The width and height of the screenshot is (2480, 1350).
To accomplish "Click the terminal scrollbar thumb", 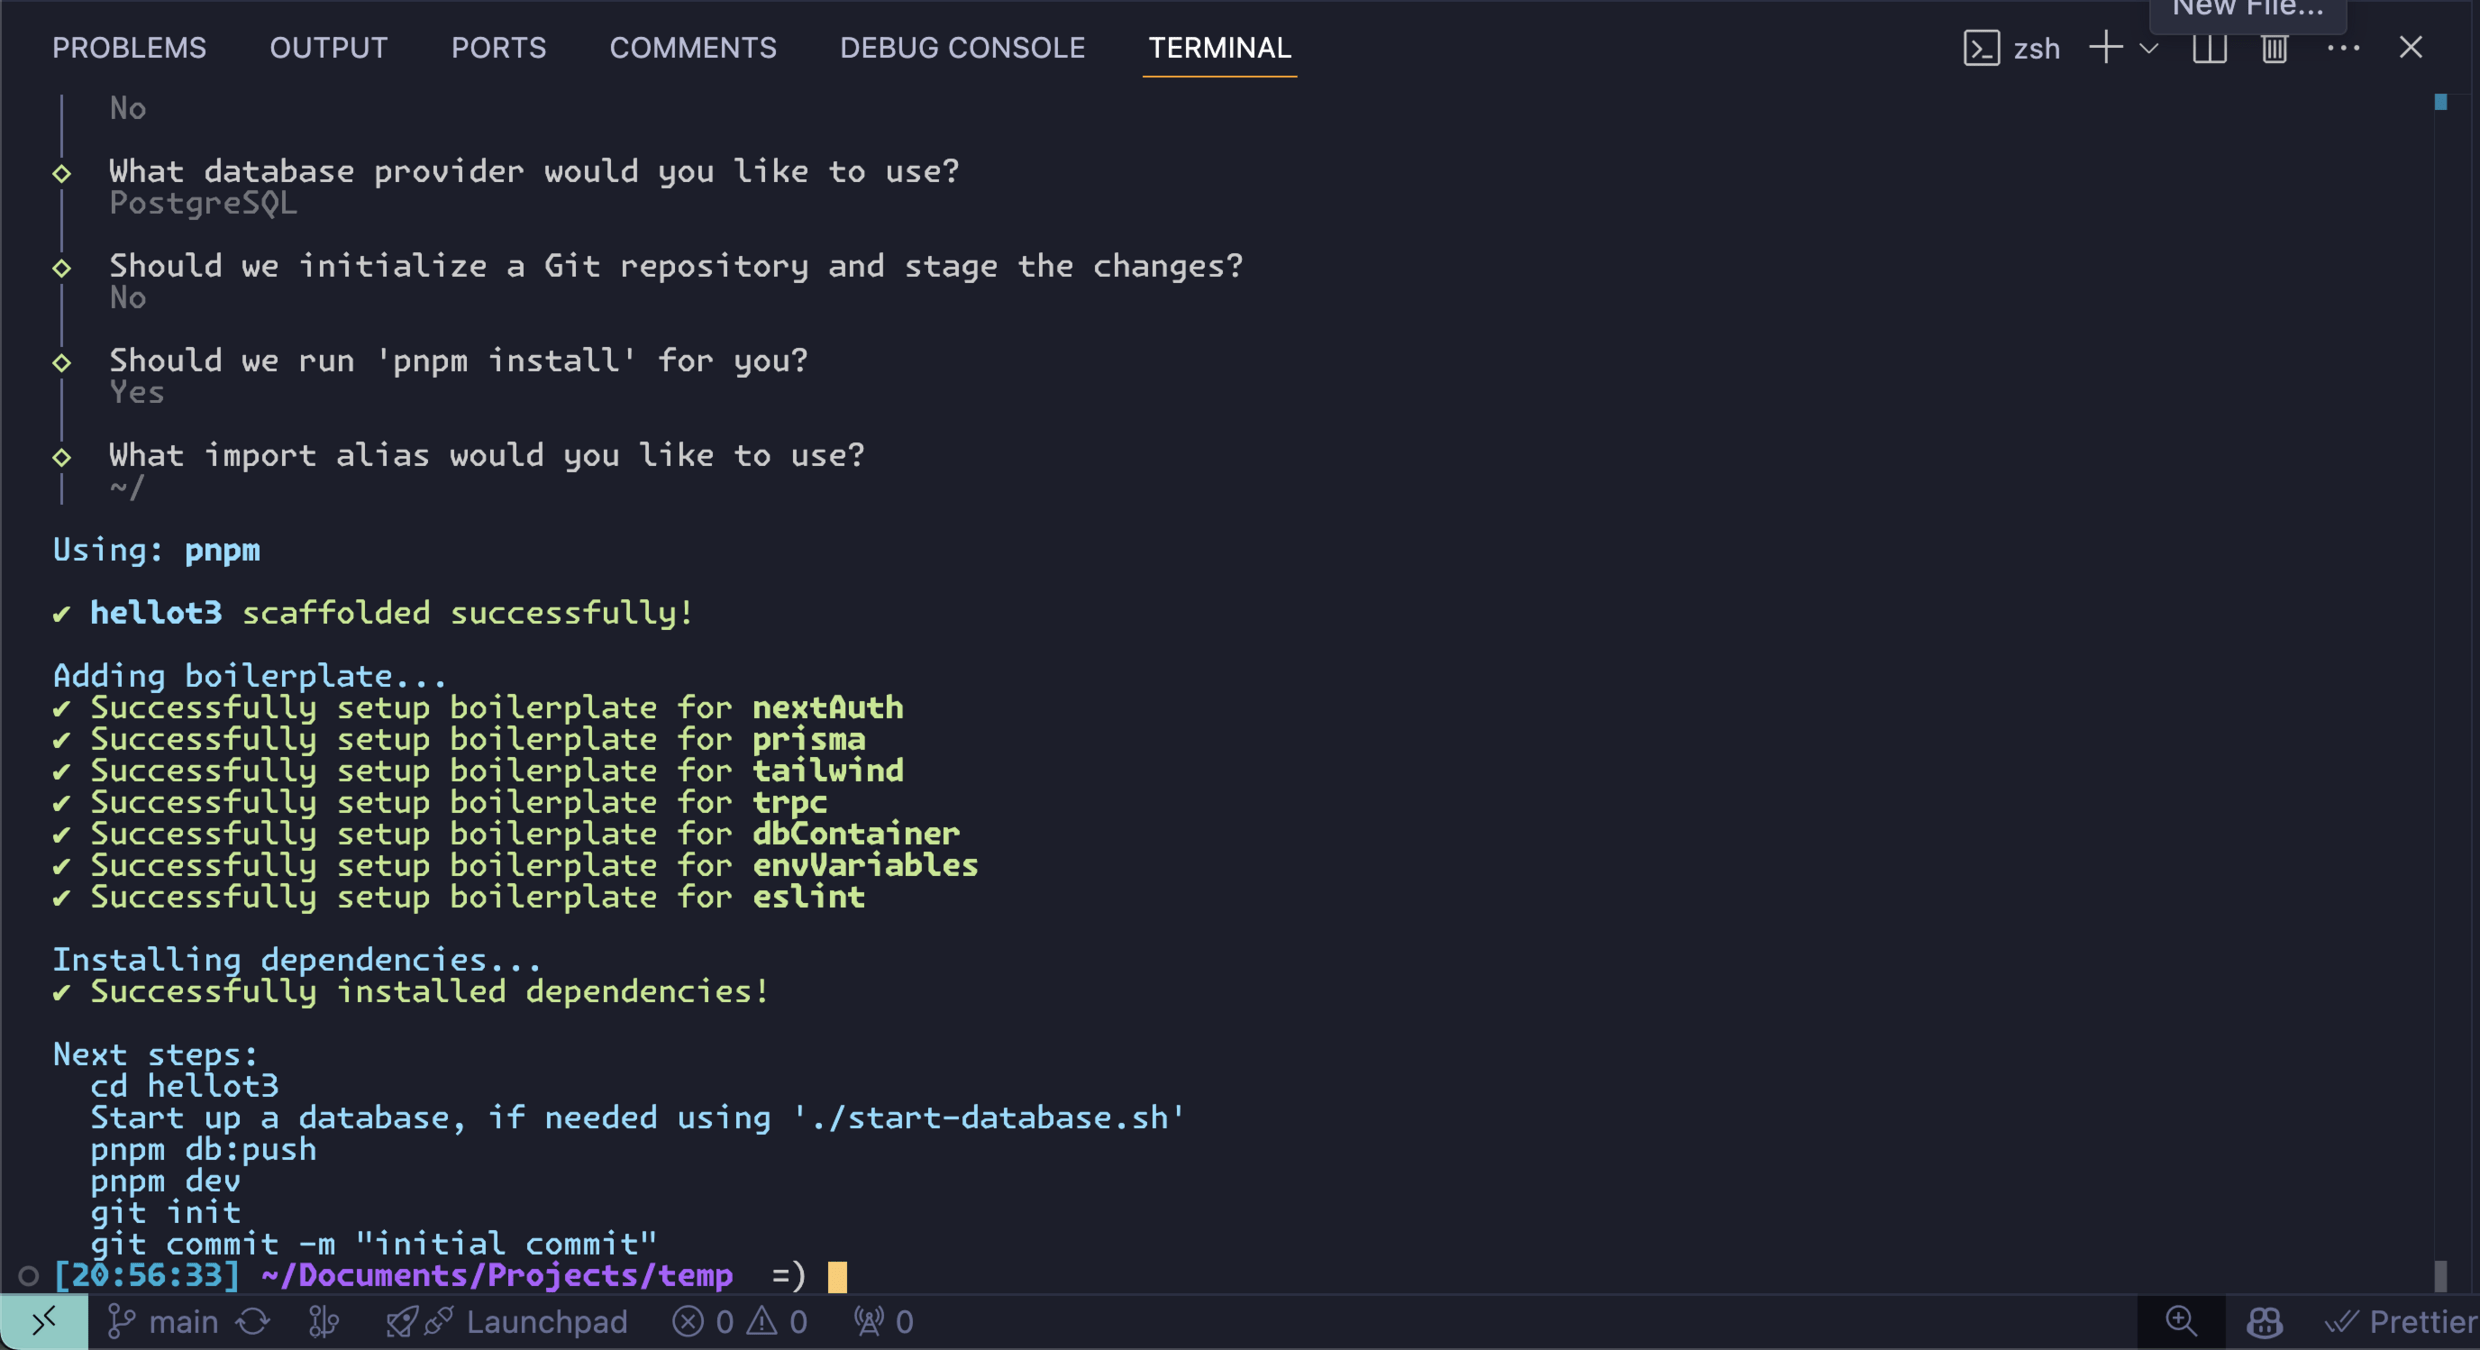I will click(x=2440, y=1274).
